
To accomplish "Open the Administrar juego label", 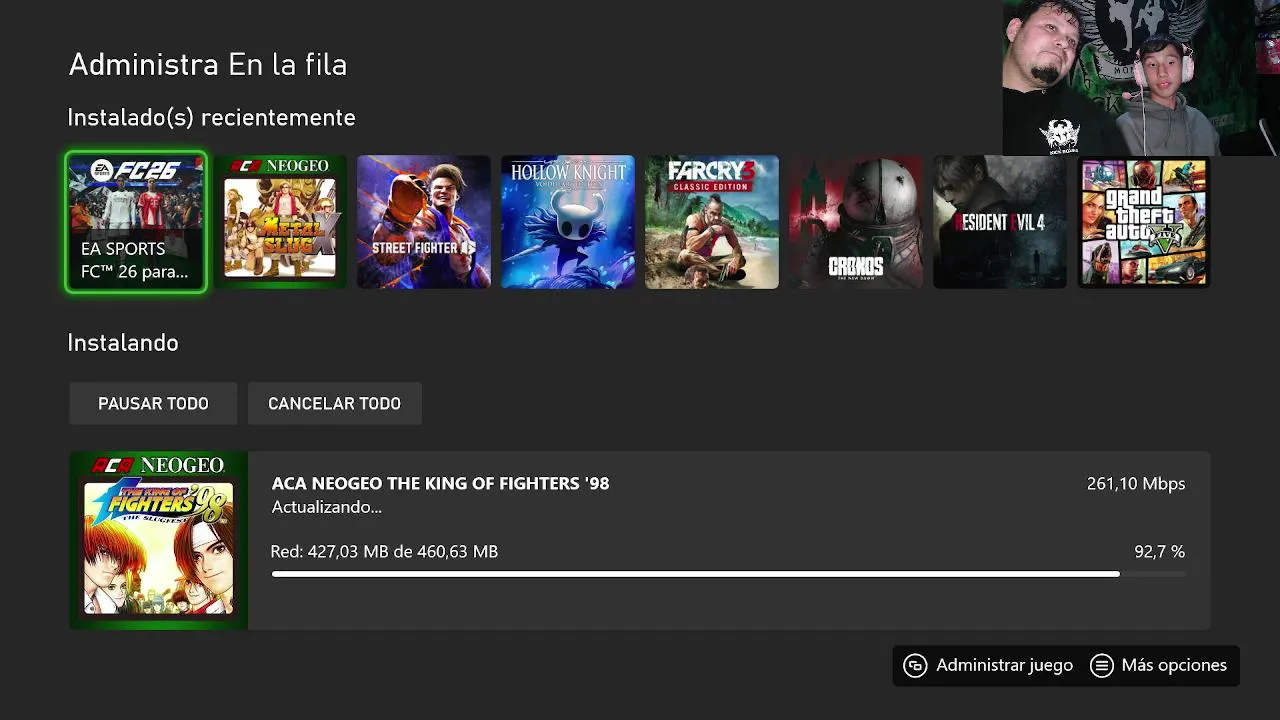I will click(1004, 666).
